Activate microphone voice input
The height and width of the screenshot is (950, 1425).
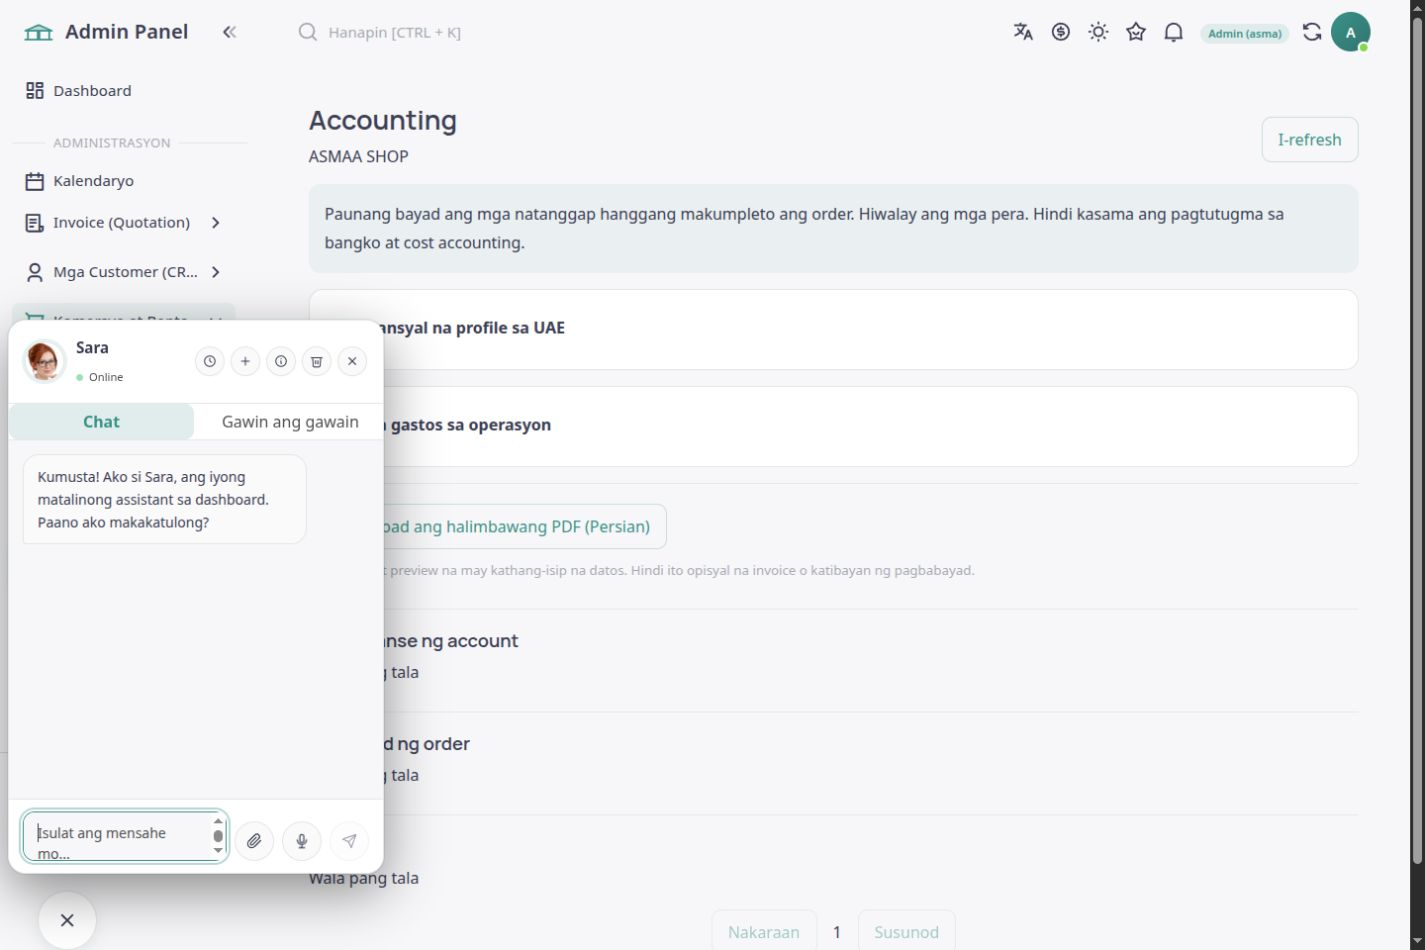pyautogui.click(x=302, y=841)
